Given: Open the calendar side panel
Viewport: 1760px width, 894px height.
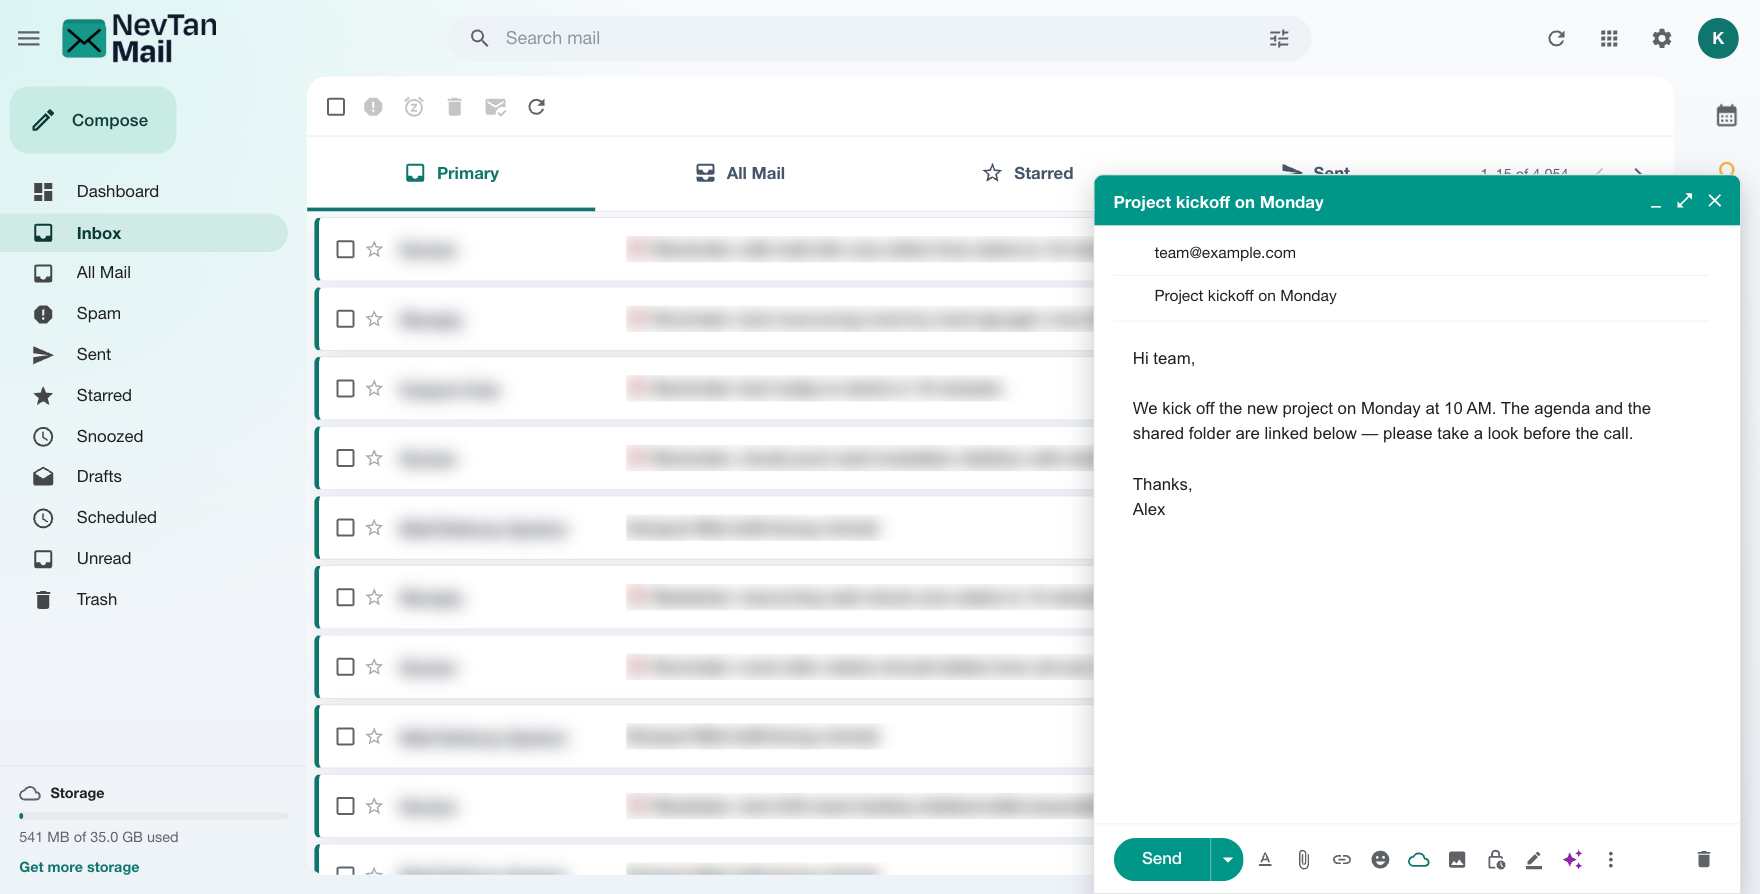Looking at the screenshot, I should click(x=1727, y=115).
